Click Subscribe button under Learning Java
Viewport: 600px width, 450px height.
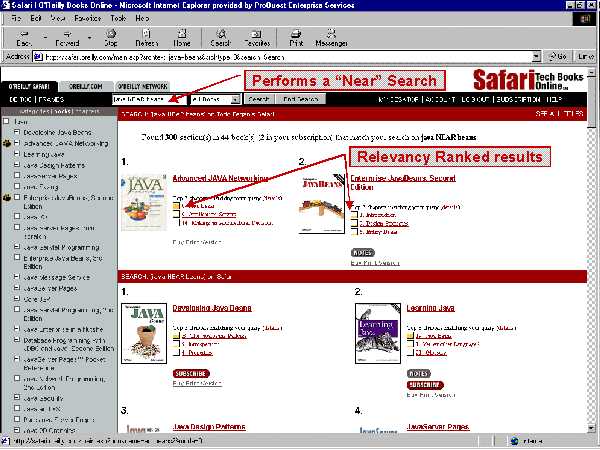coord(425,385)
